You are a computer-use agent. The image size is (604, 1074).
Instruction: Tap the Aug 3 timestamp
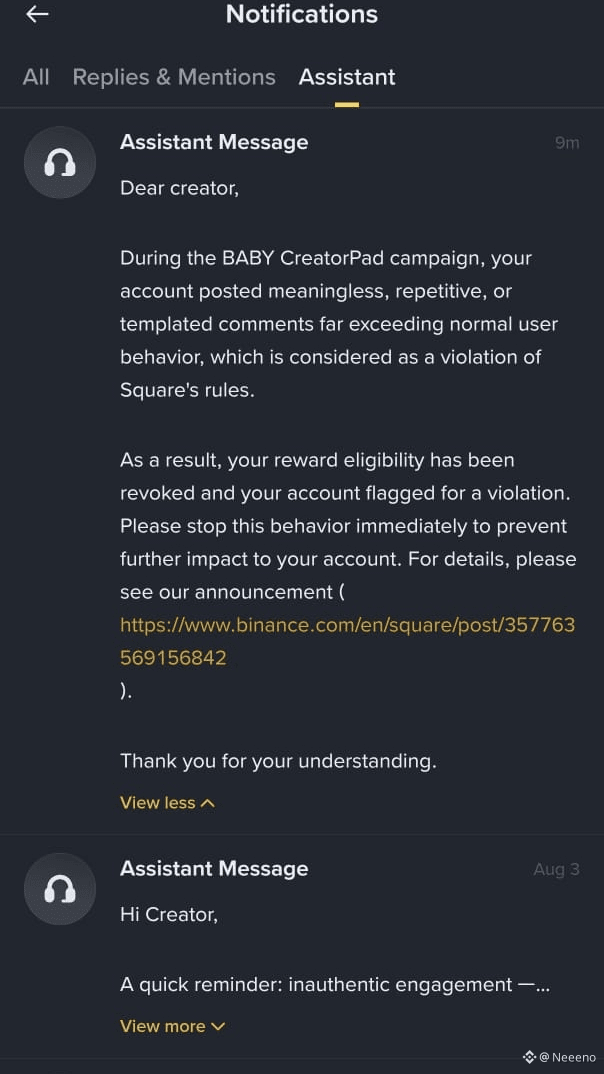556,869
